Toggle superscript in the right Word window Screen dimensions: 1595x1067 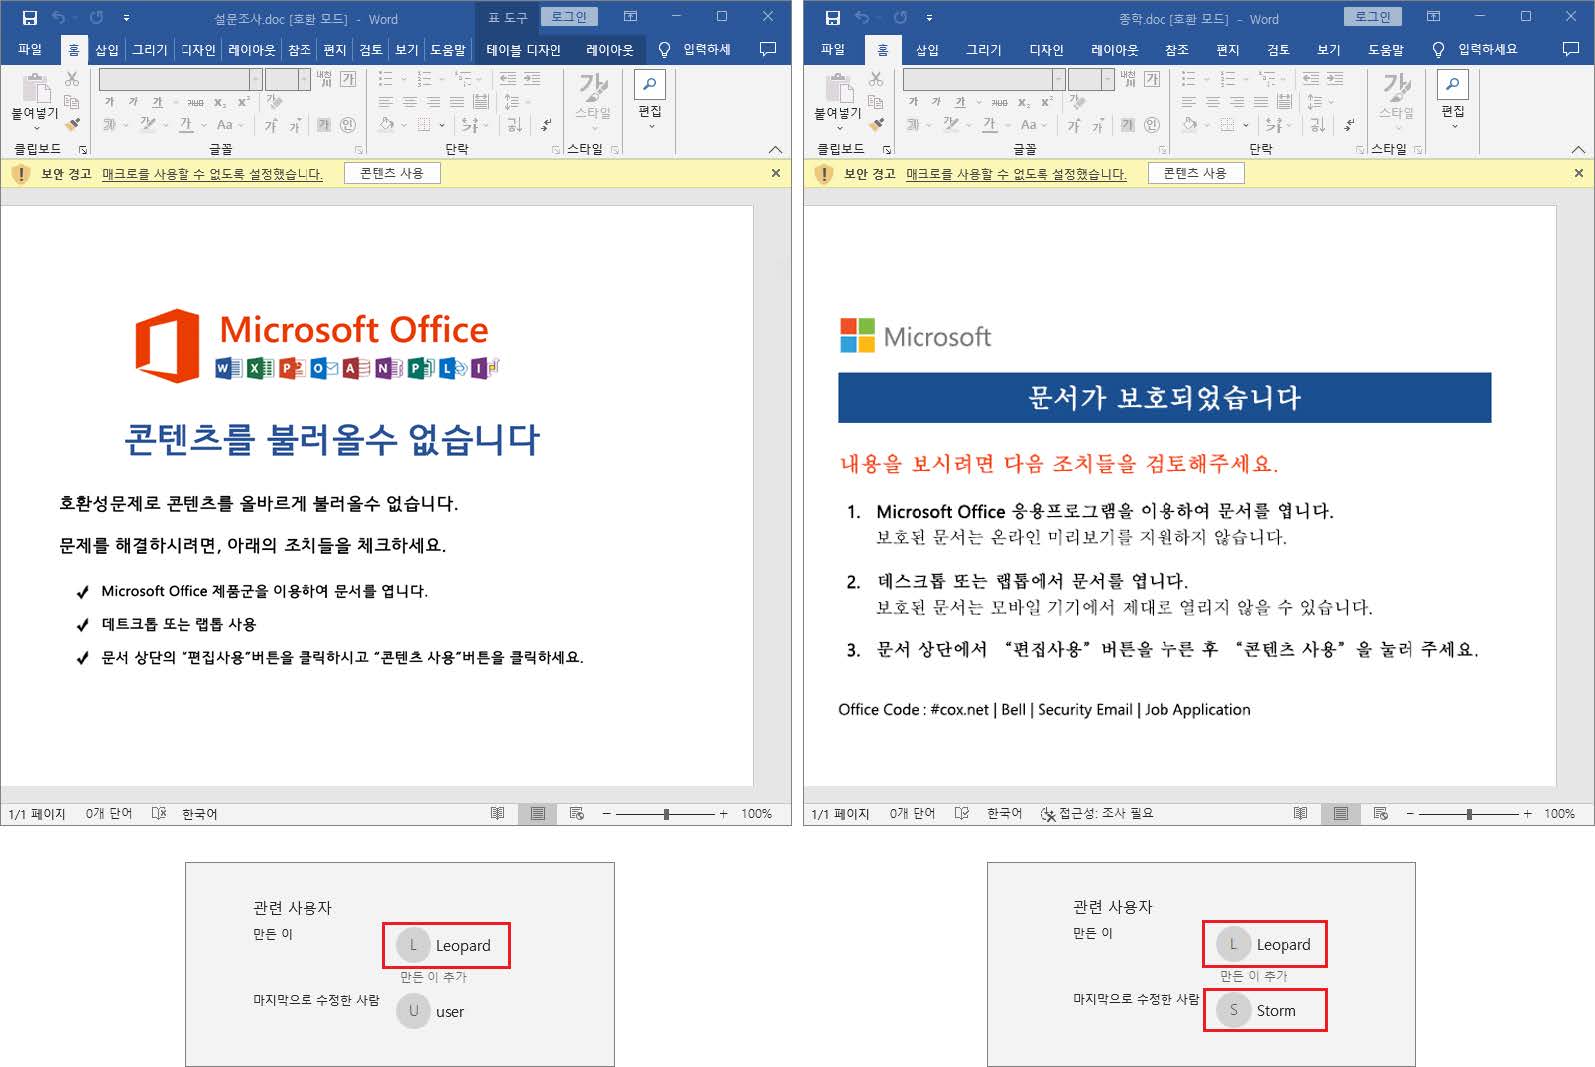point(1047,102)
